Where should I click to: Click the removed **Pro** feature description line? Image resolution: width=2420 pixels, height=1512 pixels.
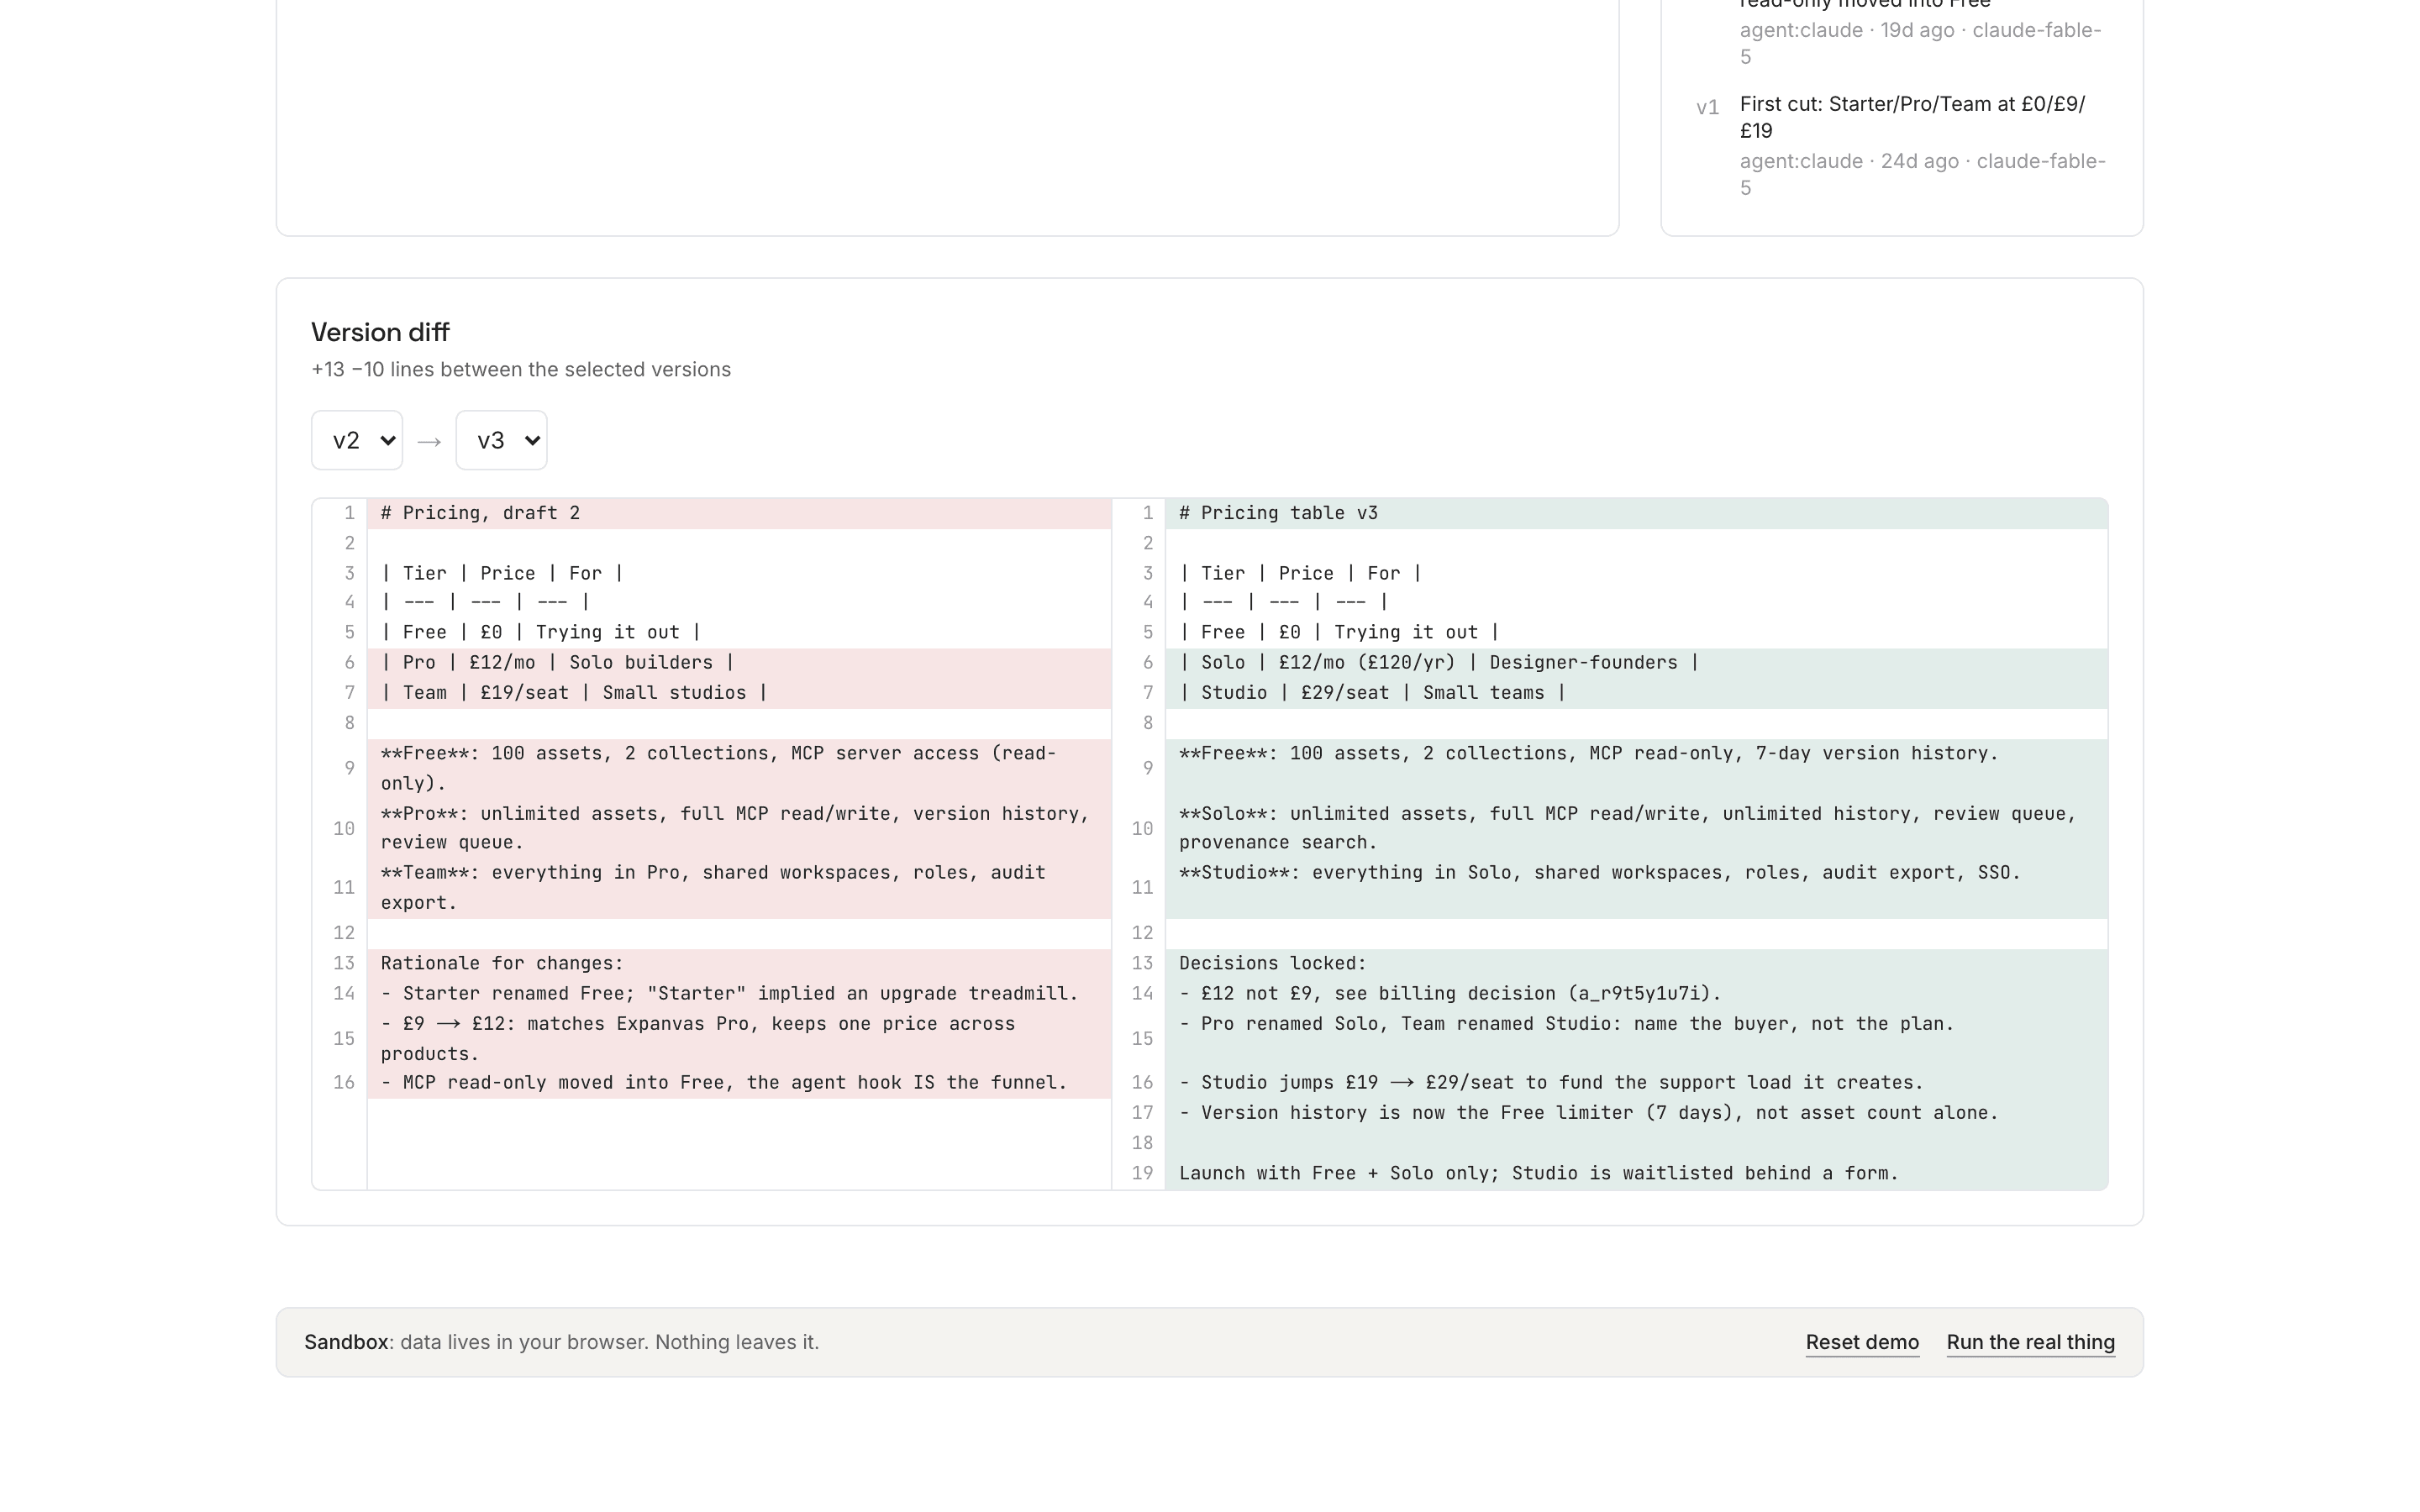click(739, 828)
